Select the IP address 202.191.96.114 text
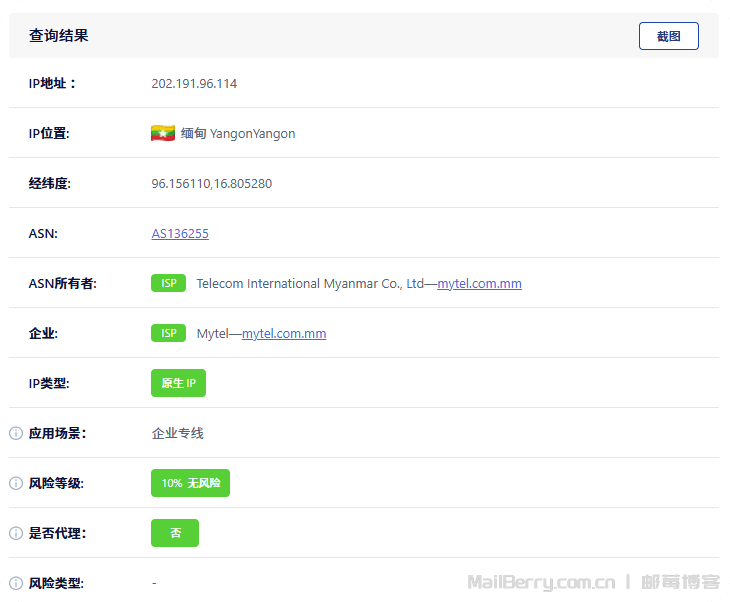730x602 pixels. pyautogui.click(x=194, y=83)
